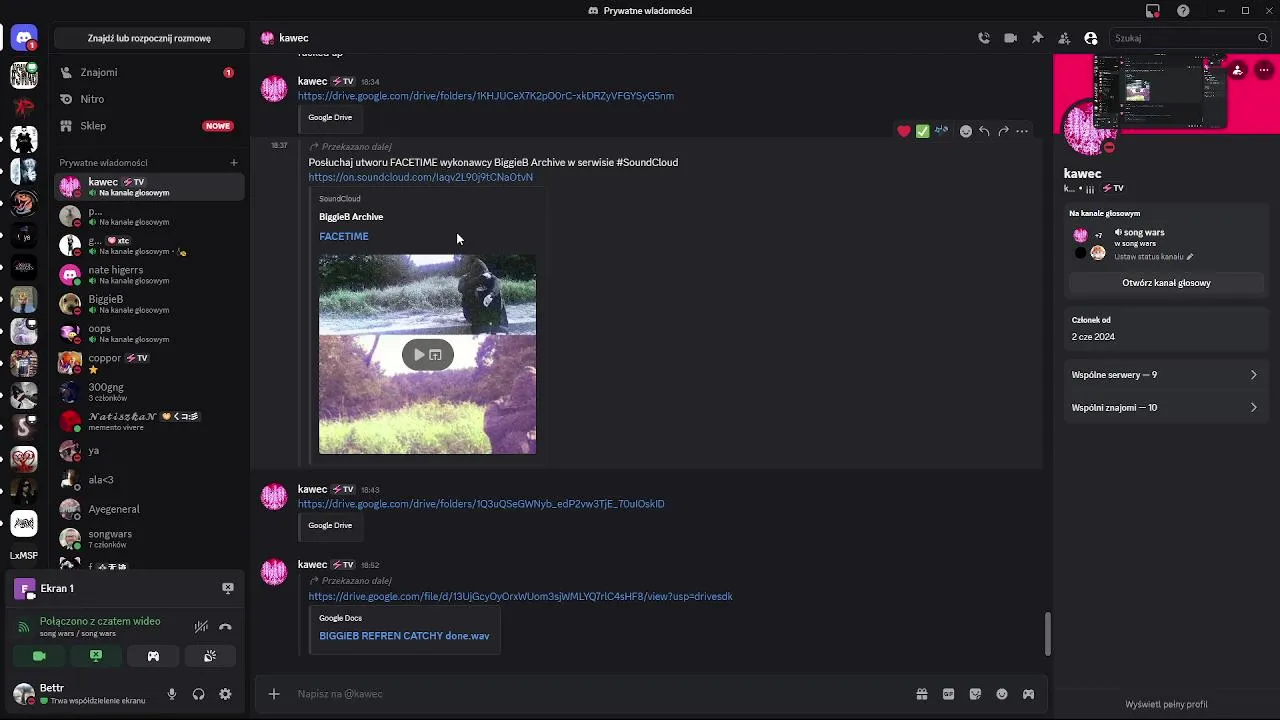1280x720 pixels.
Task: Open the drive.google.com file link
Action: pos(520,596)
